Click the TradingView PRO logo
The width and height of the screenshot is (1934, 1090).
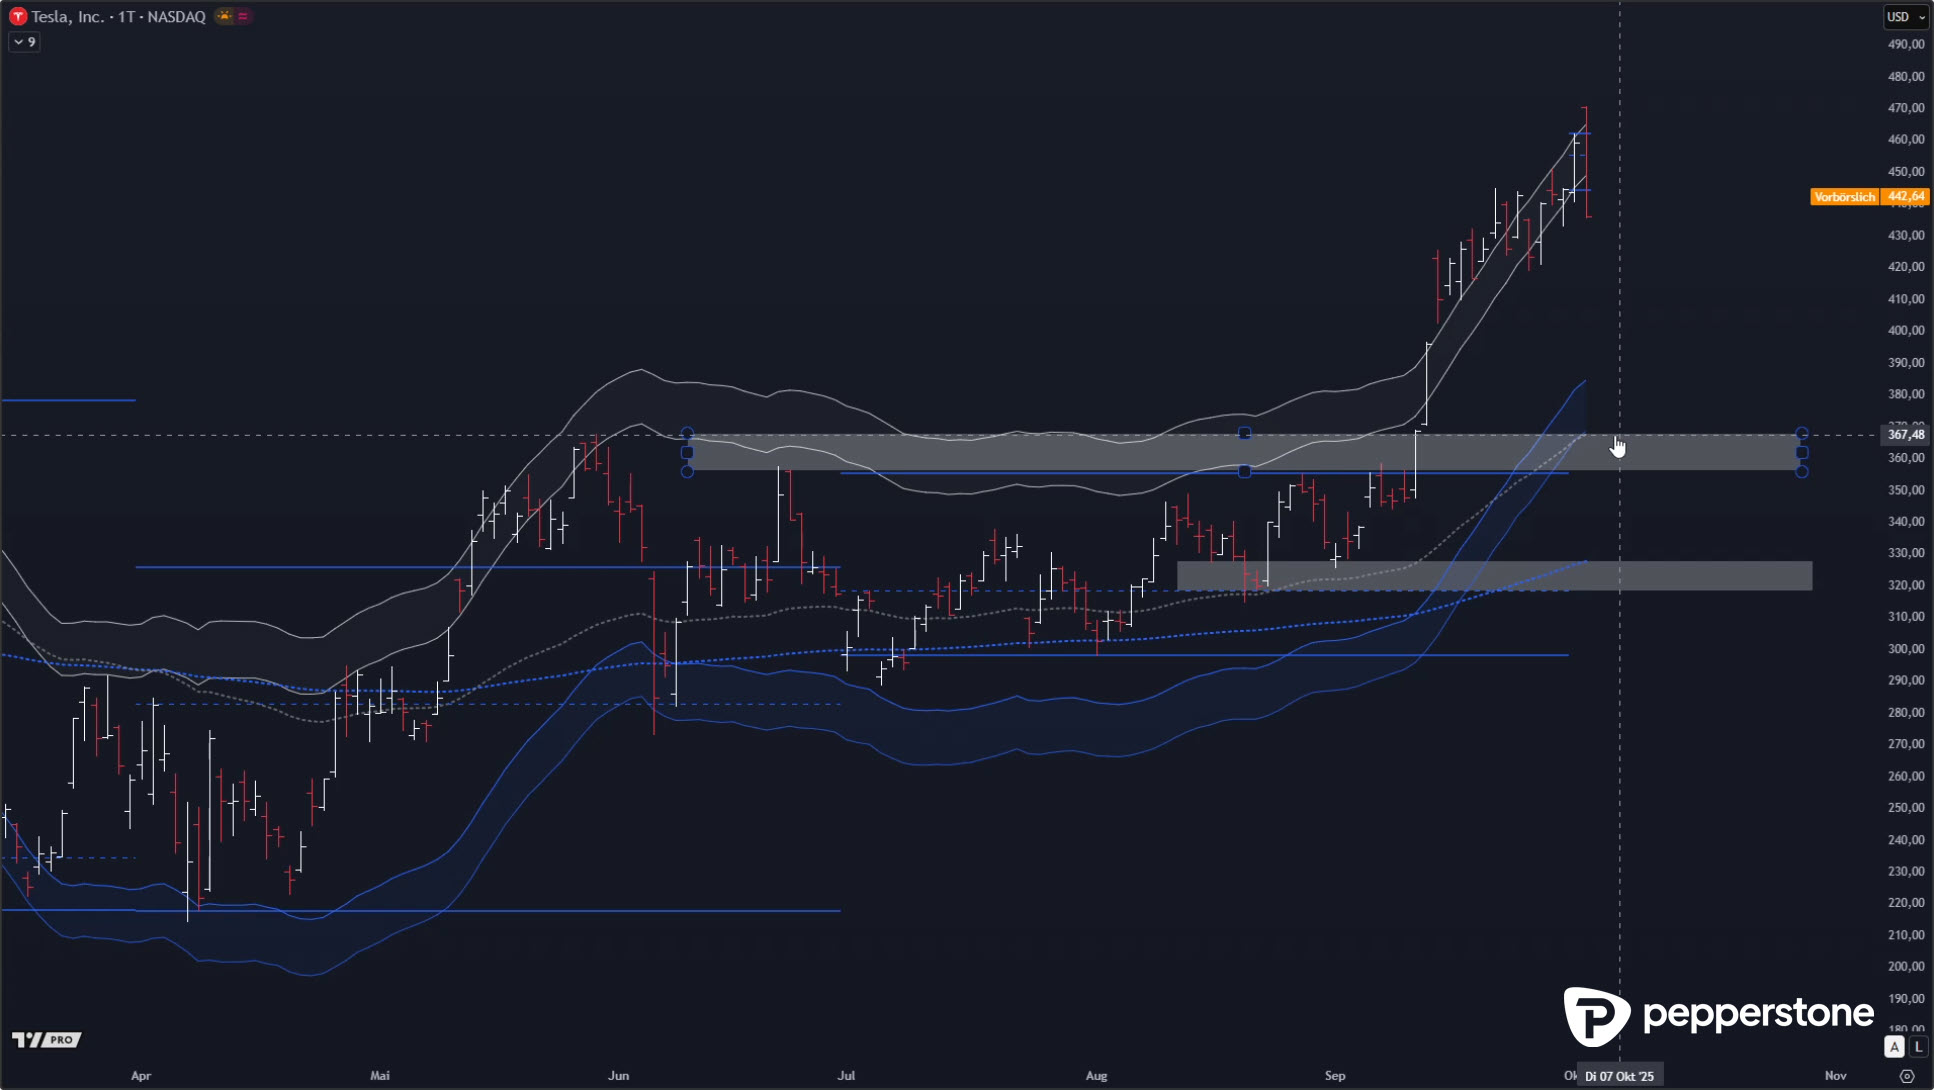point(46,1040)
